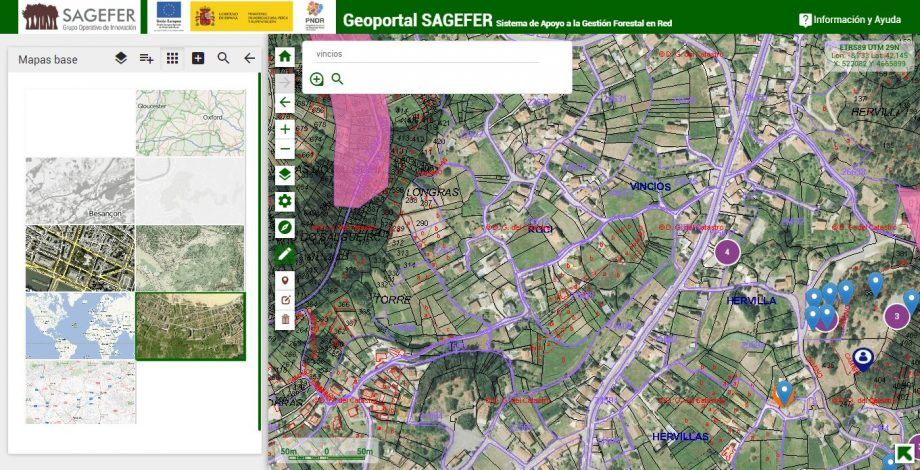The height and width of the screenshot is (470, 920).
Task: Click the trash delete tool
Action: click(x=285, y=319)
